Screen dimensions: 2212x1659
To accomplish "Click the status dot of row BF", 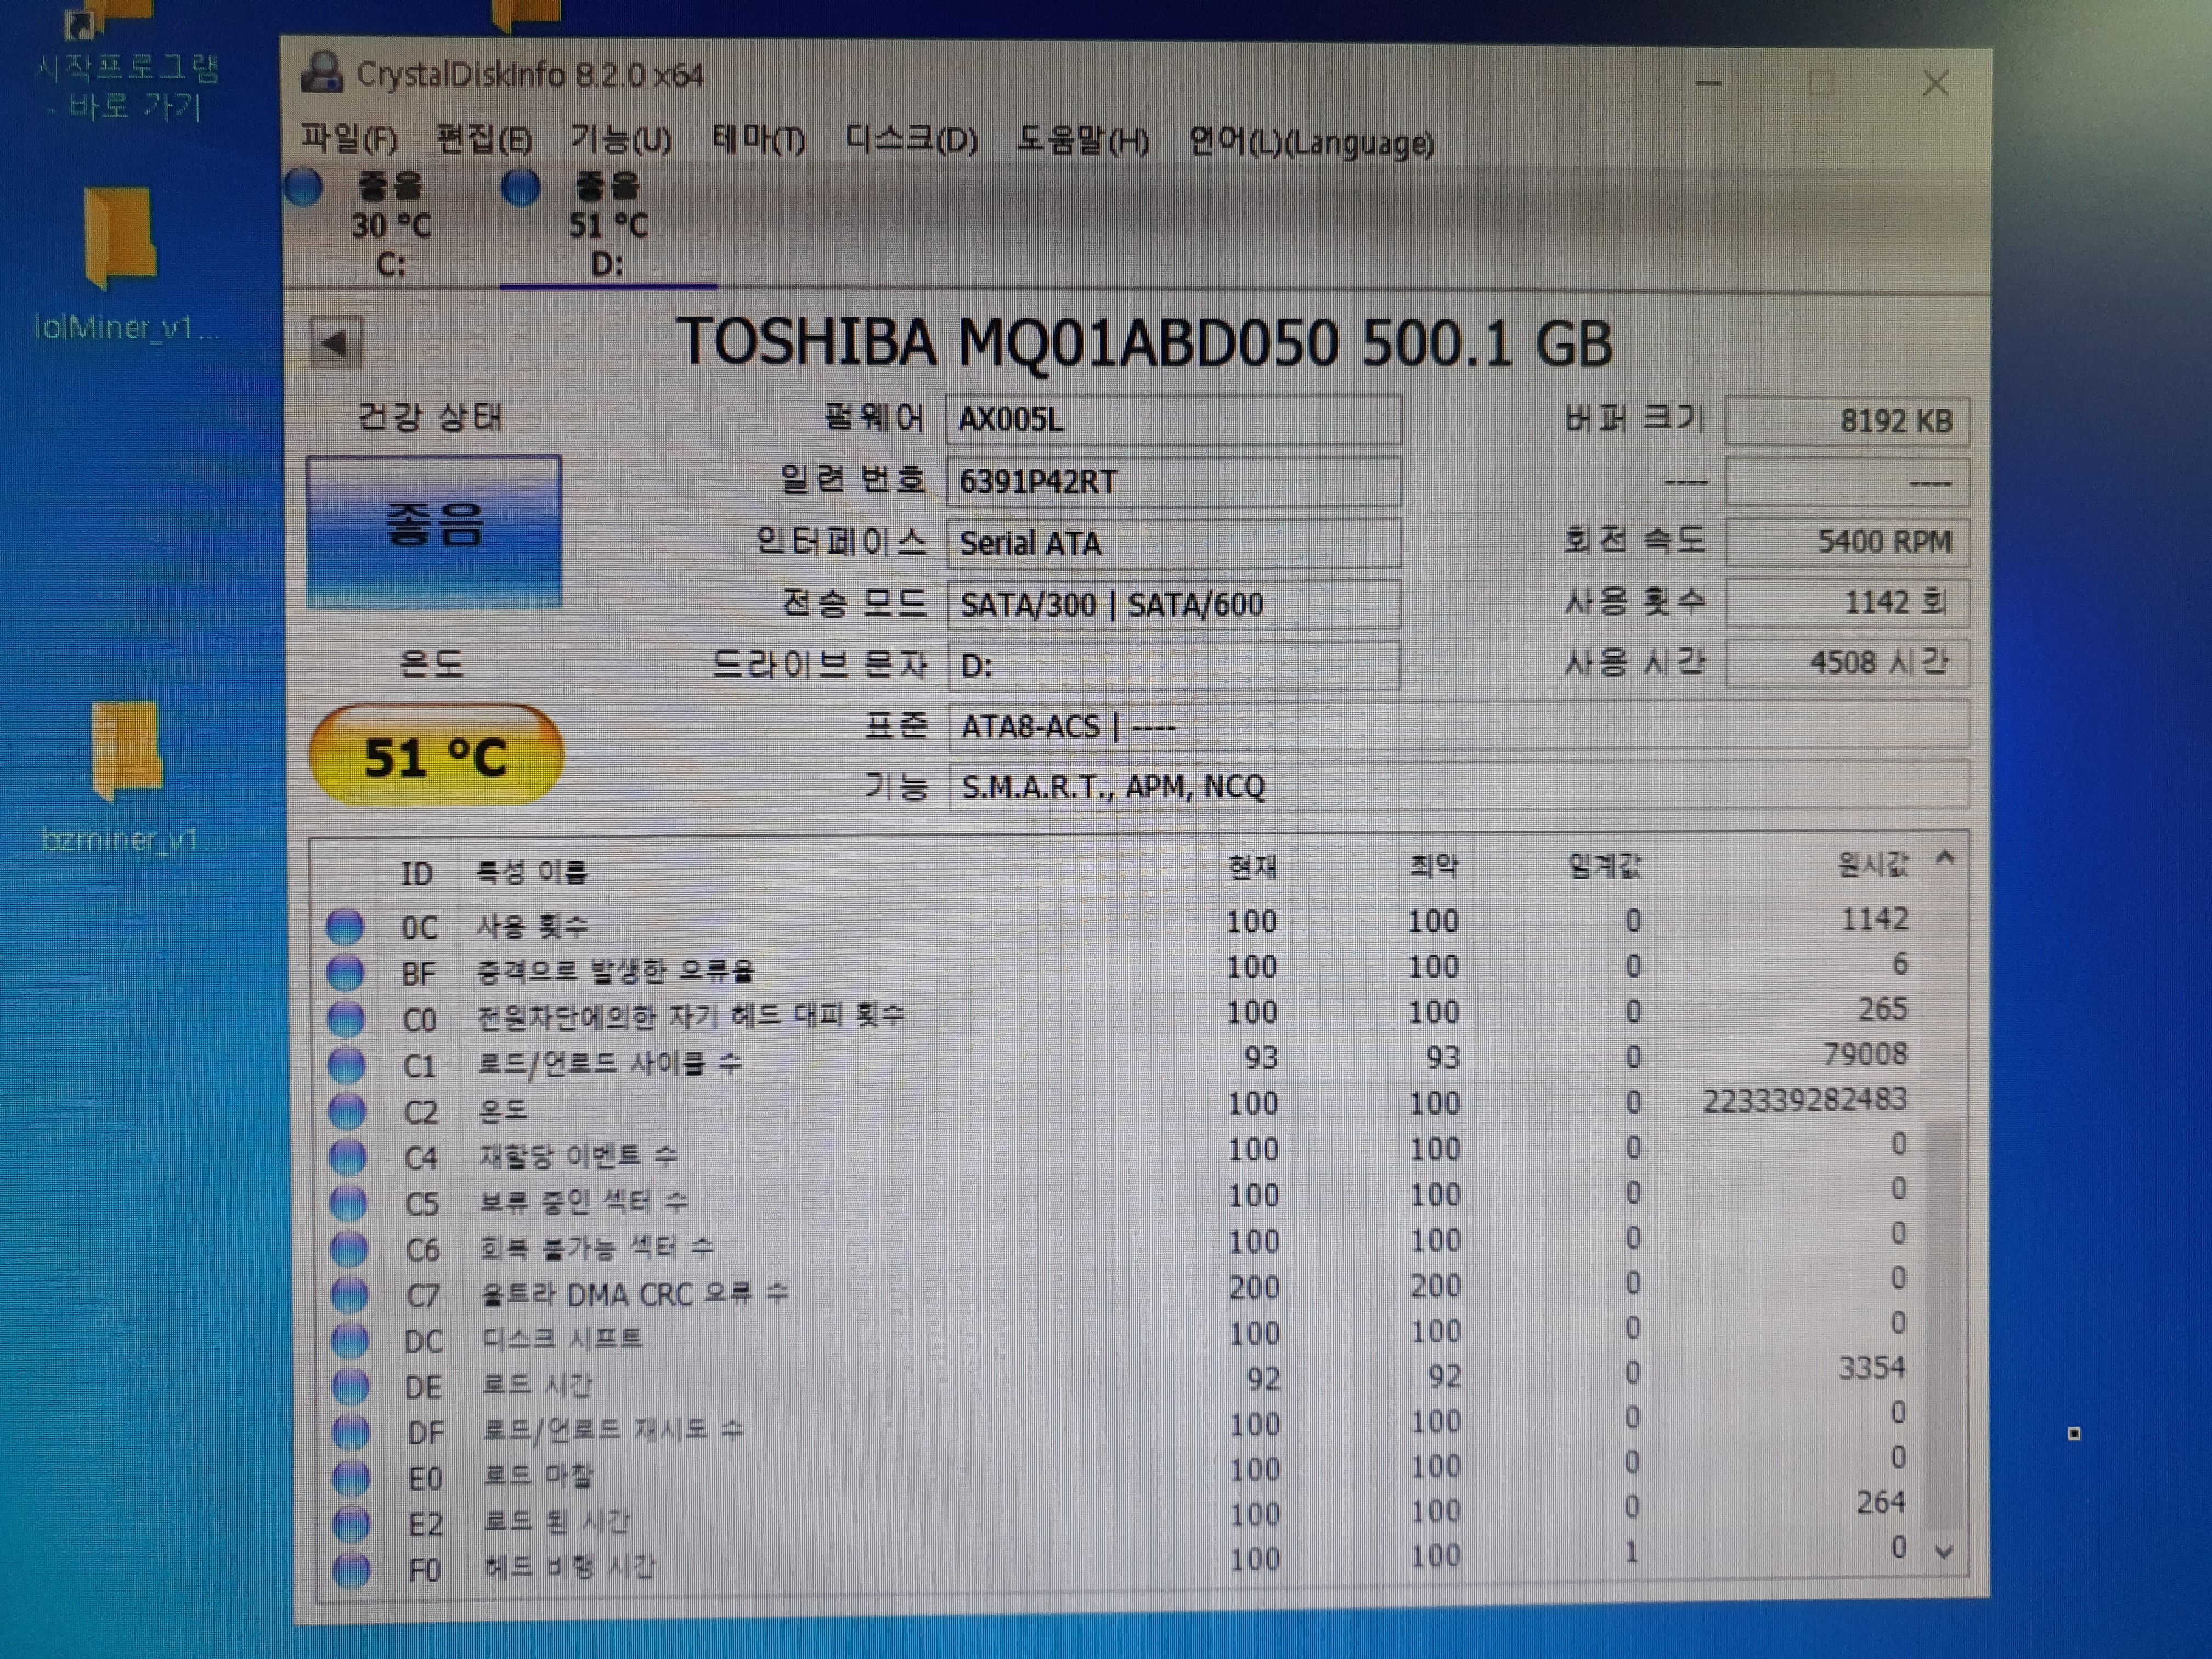I will click(346, 972).
